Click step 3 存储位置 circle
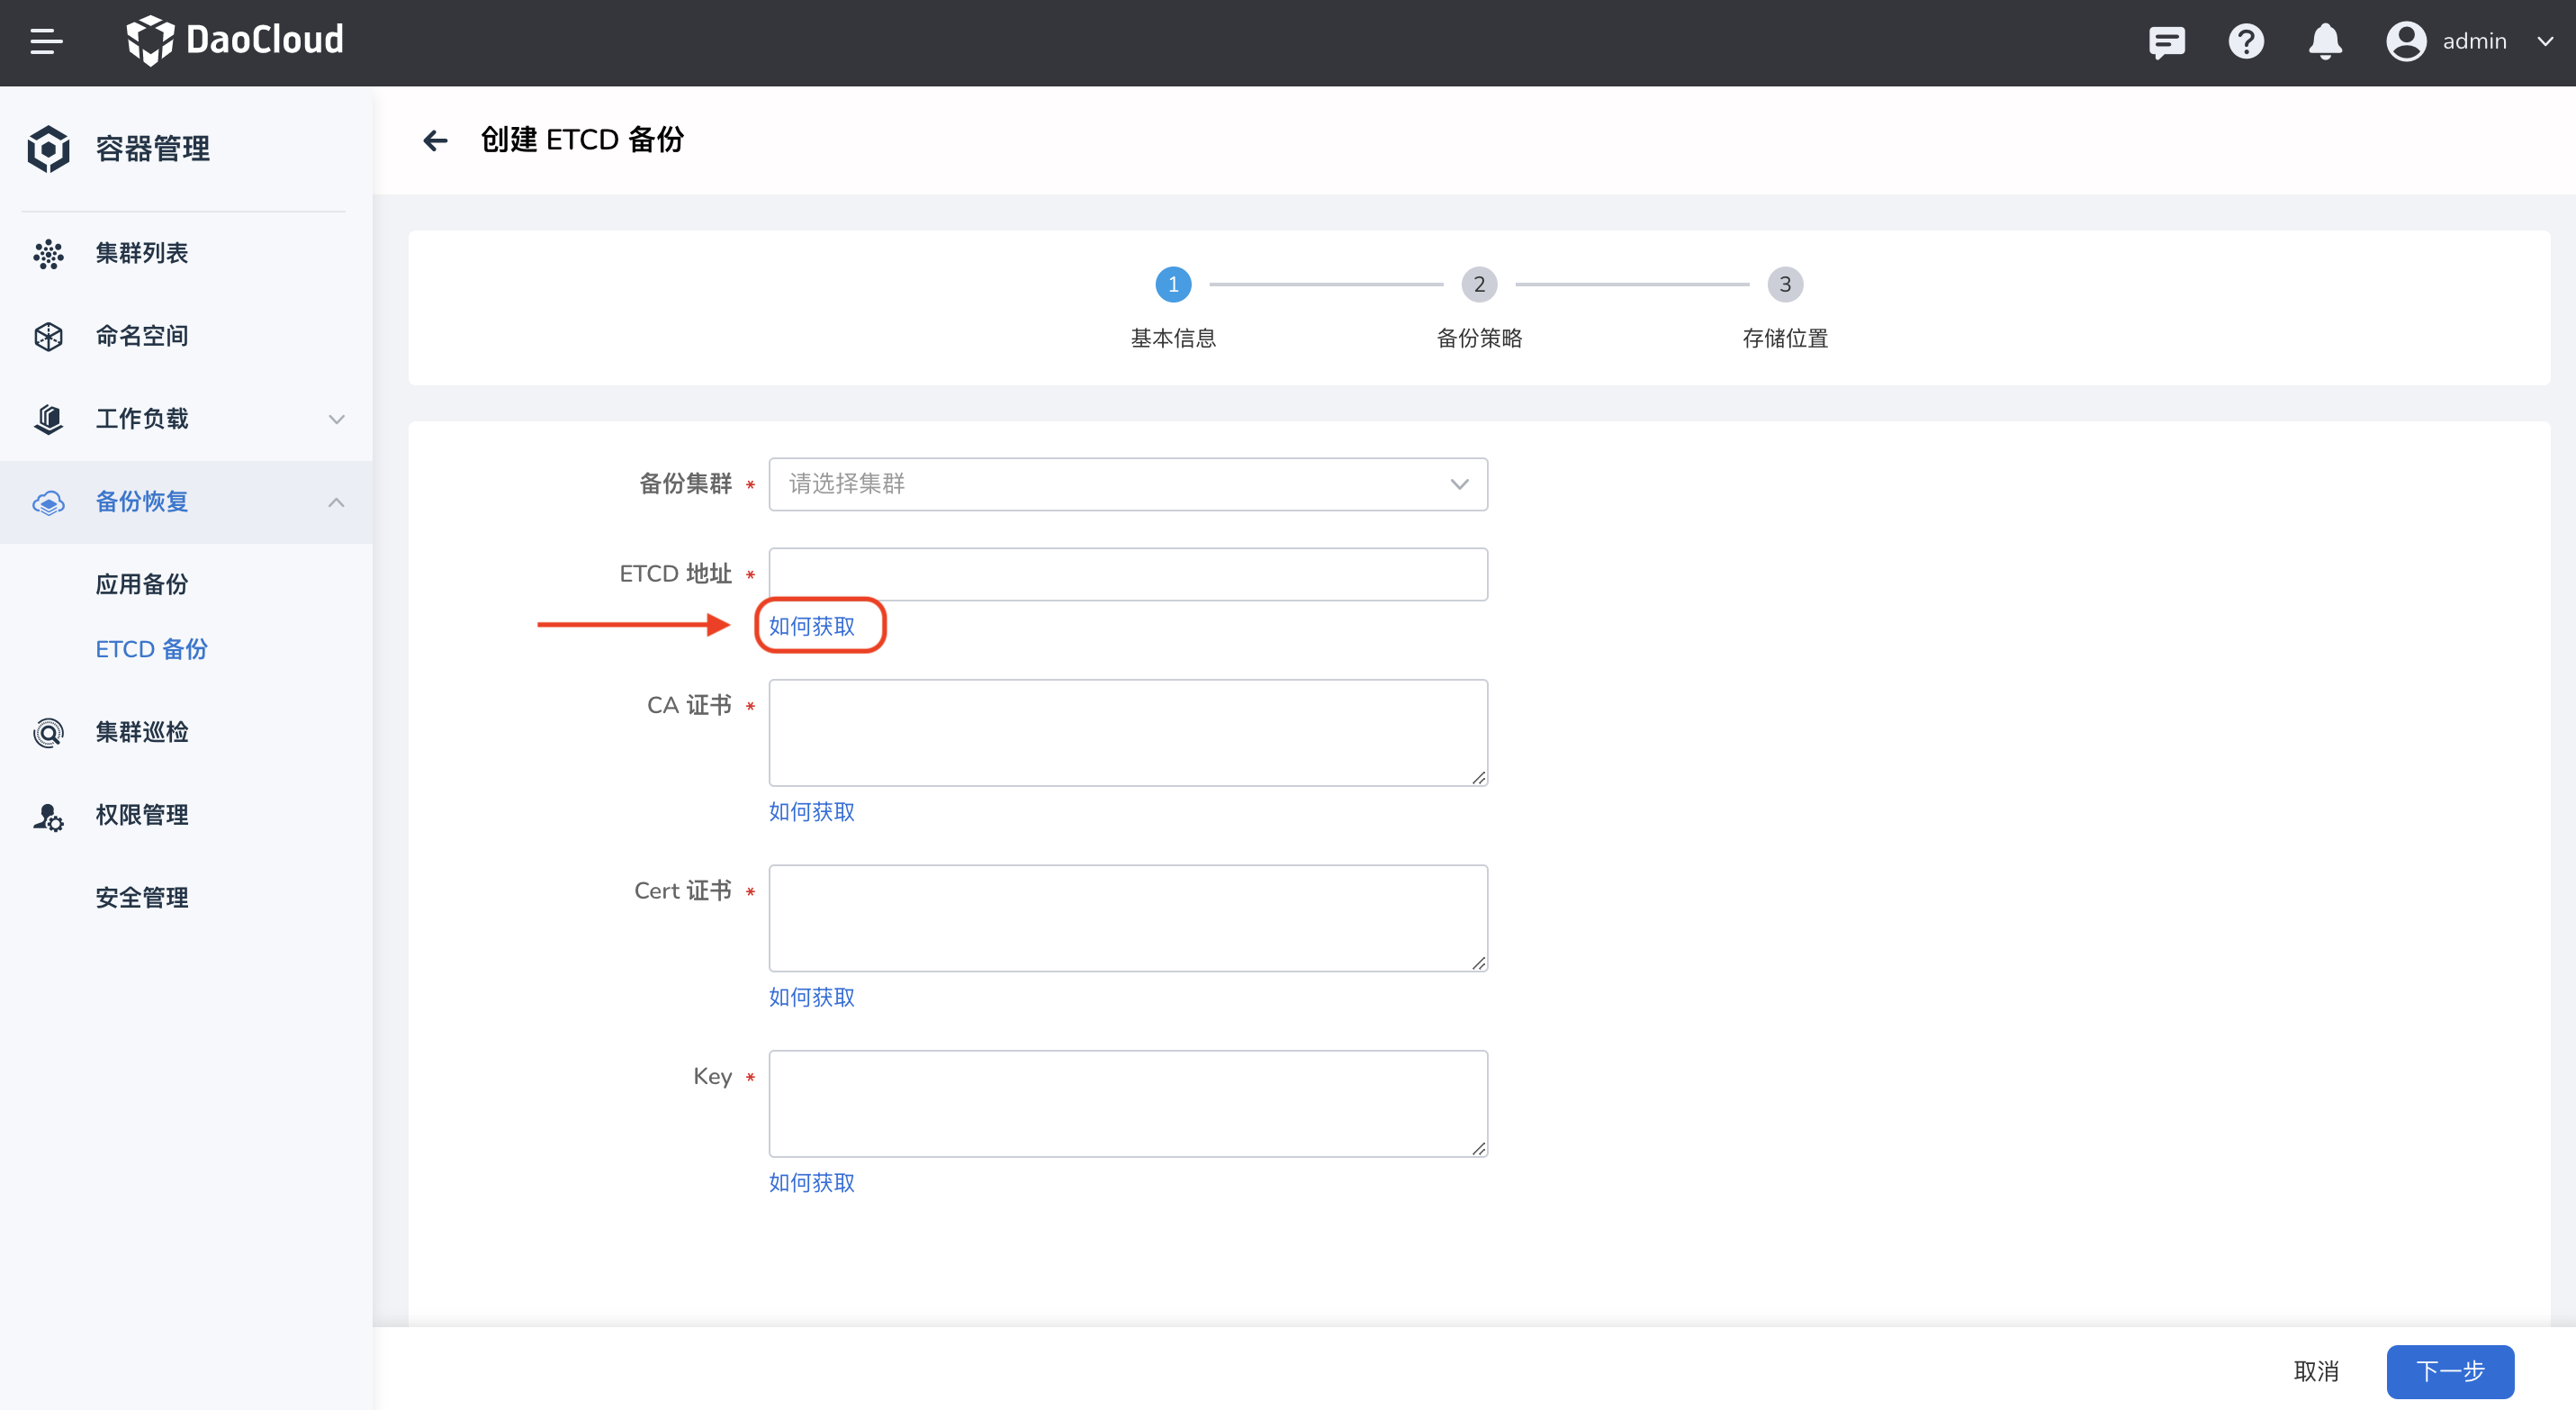Viewport: 2576px width, 1410px height. pos(1785,284)
